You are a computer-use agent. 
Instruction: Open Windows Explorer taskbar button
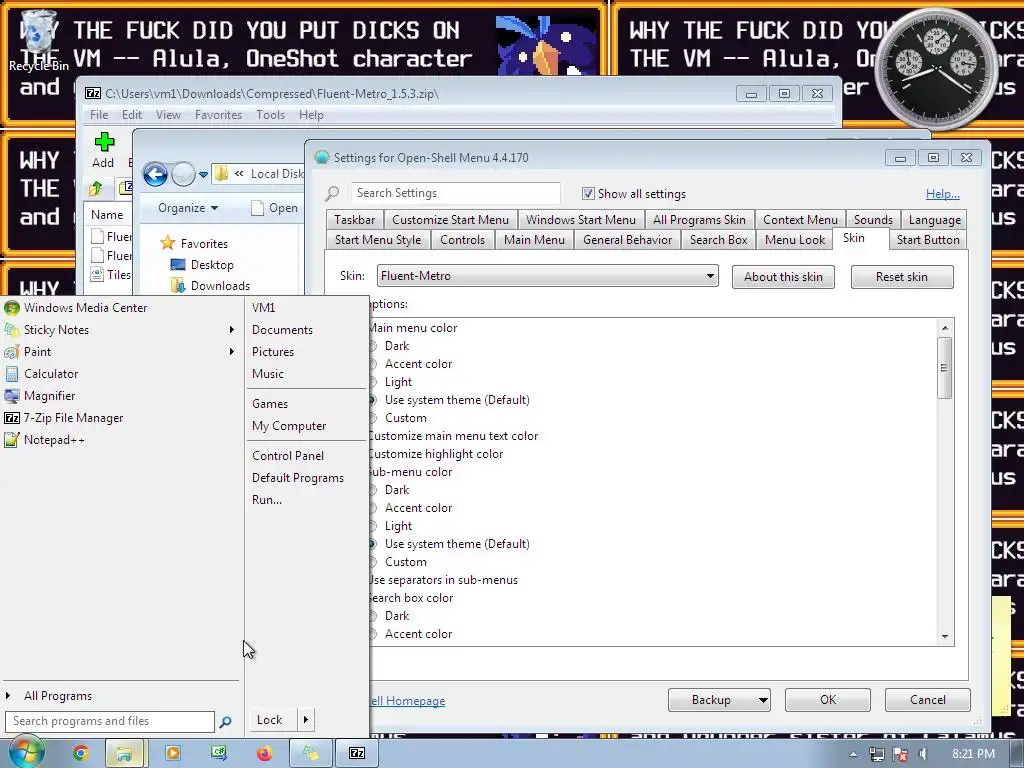[x=124, y=753]
